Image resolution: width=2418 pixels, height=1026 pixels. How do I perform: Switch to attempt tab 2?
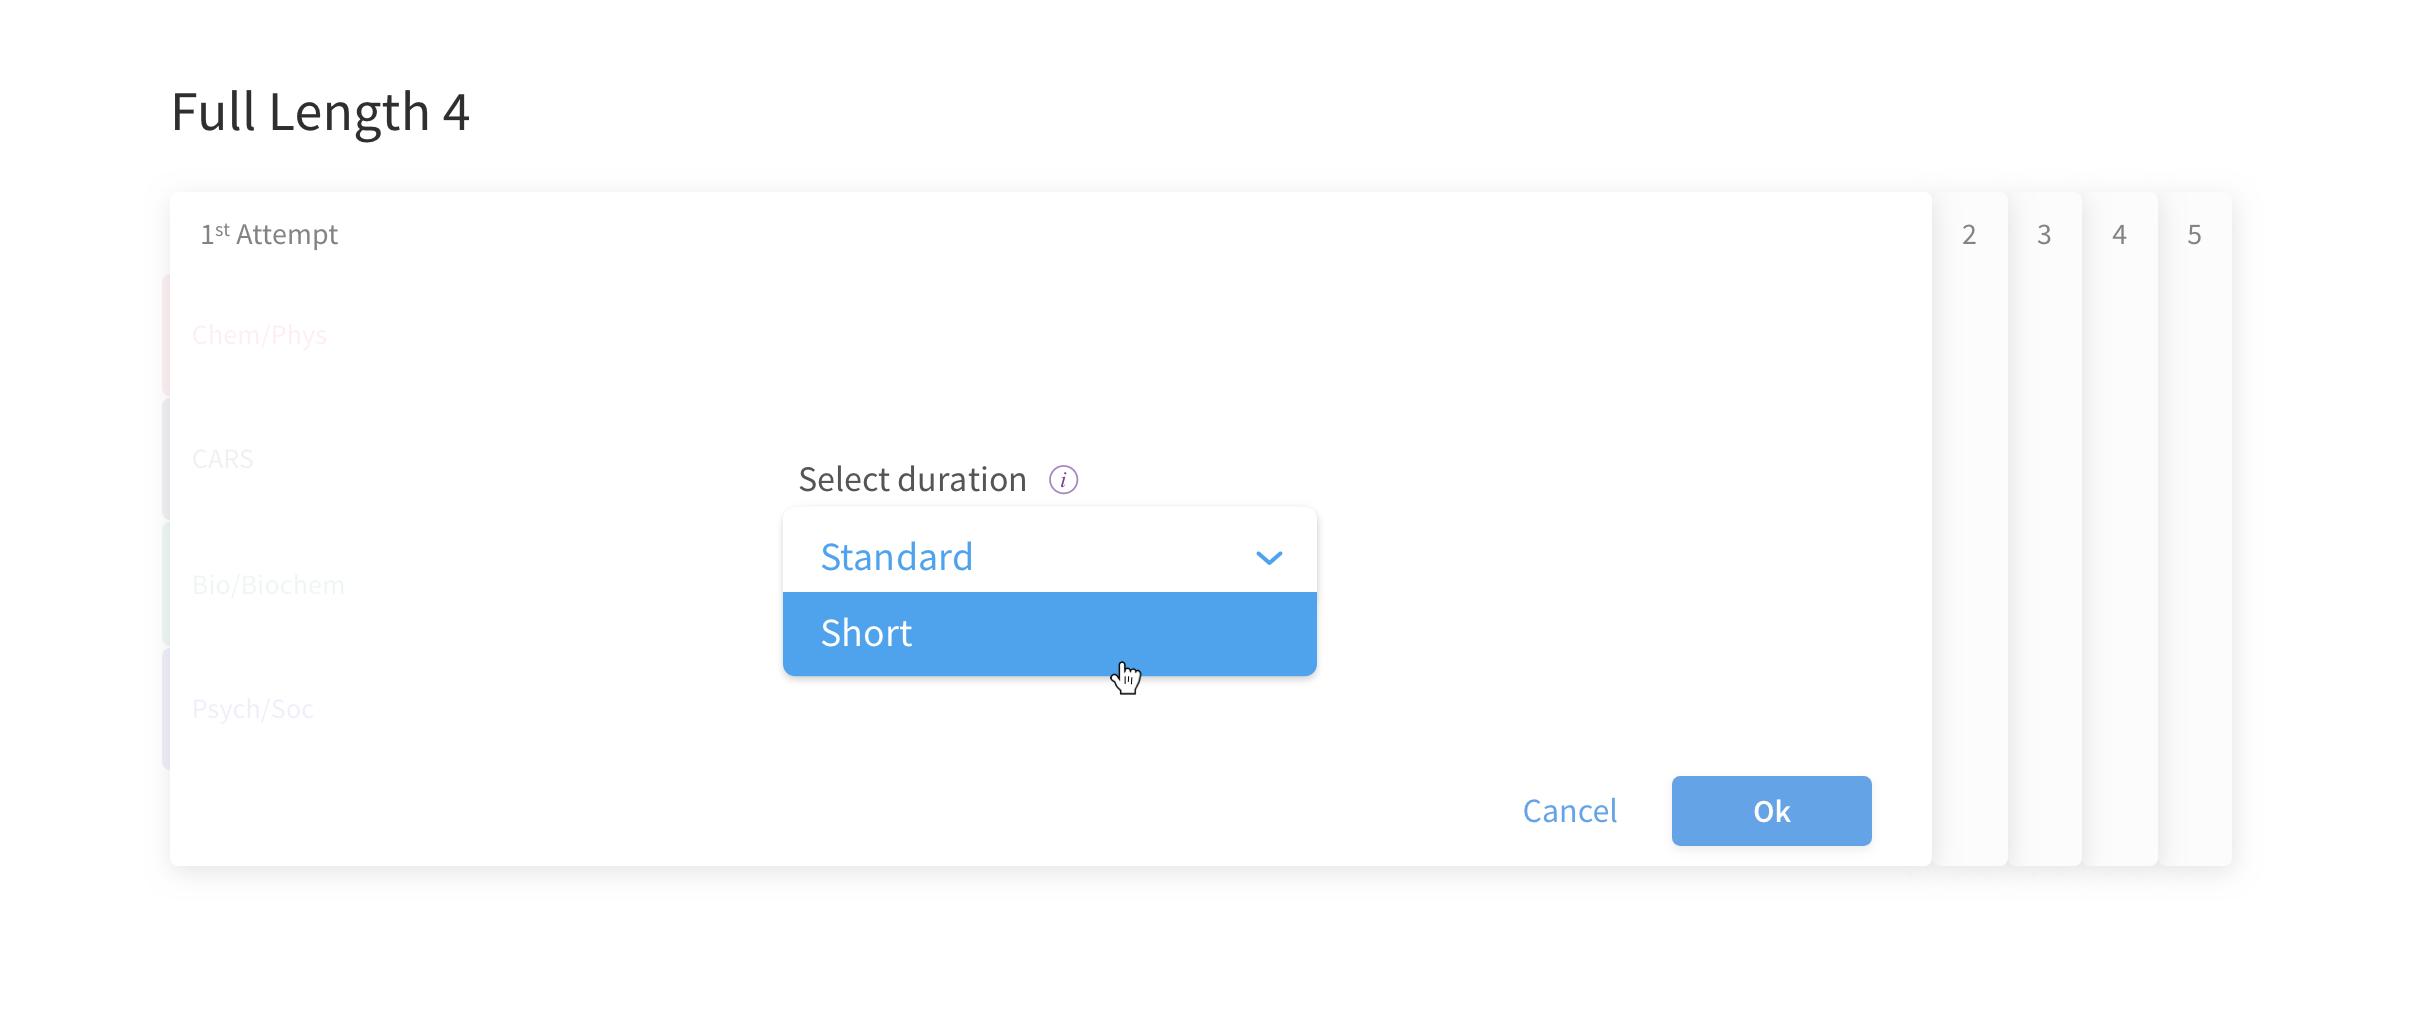[1969, 235]
